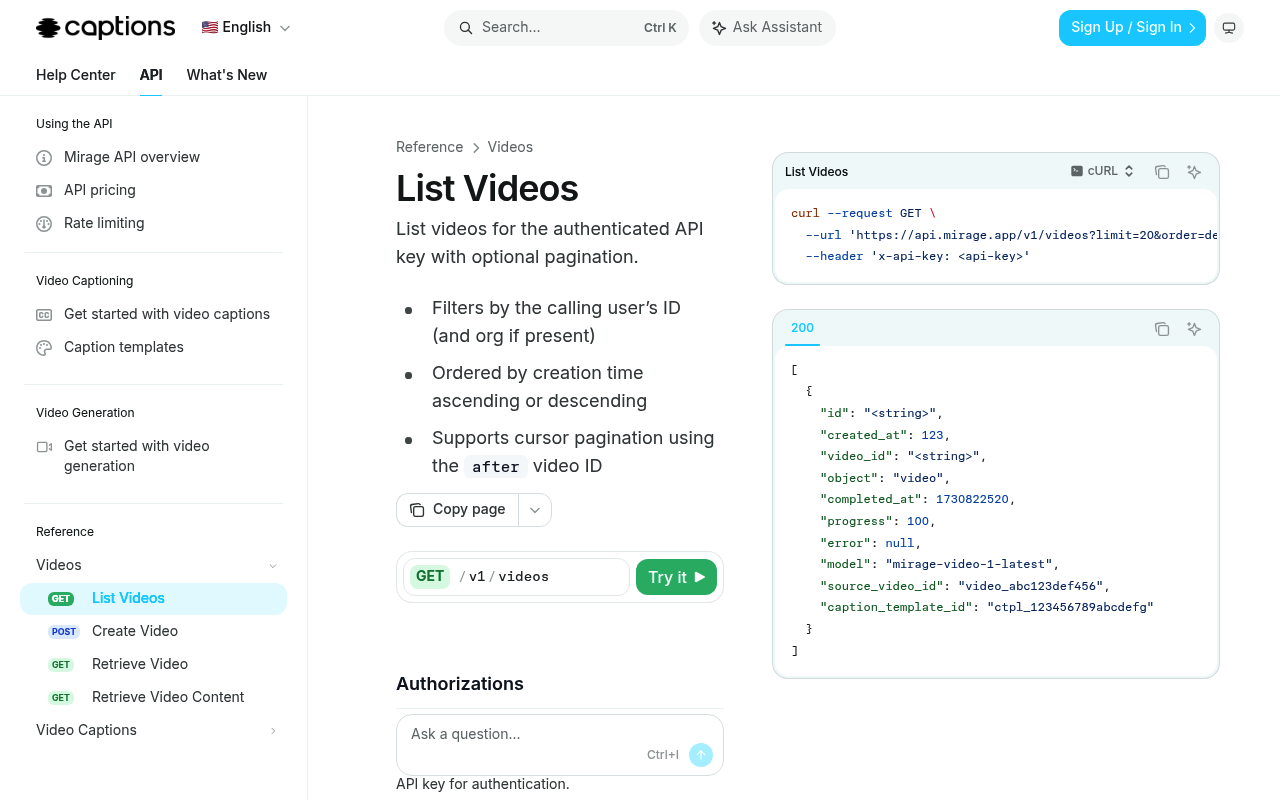The image size is (1280, 800).
Task: Click the "mirage-video-1-latest" value in response
Action: tap(969, 564)
